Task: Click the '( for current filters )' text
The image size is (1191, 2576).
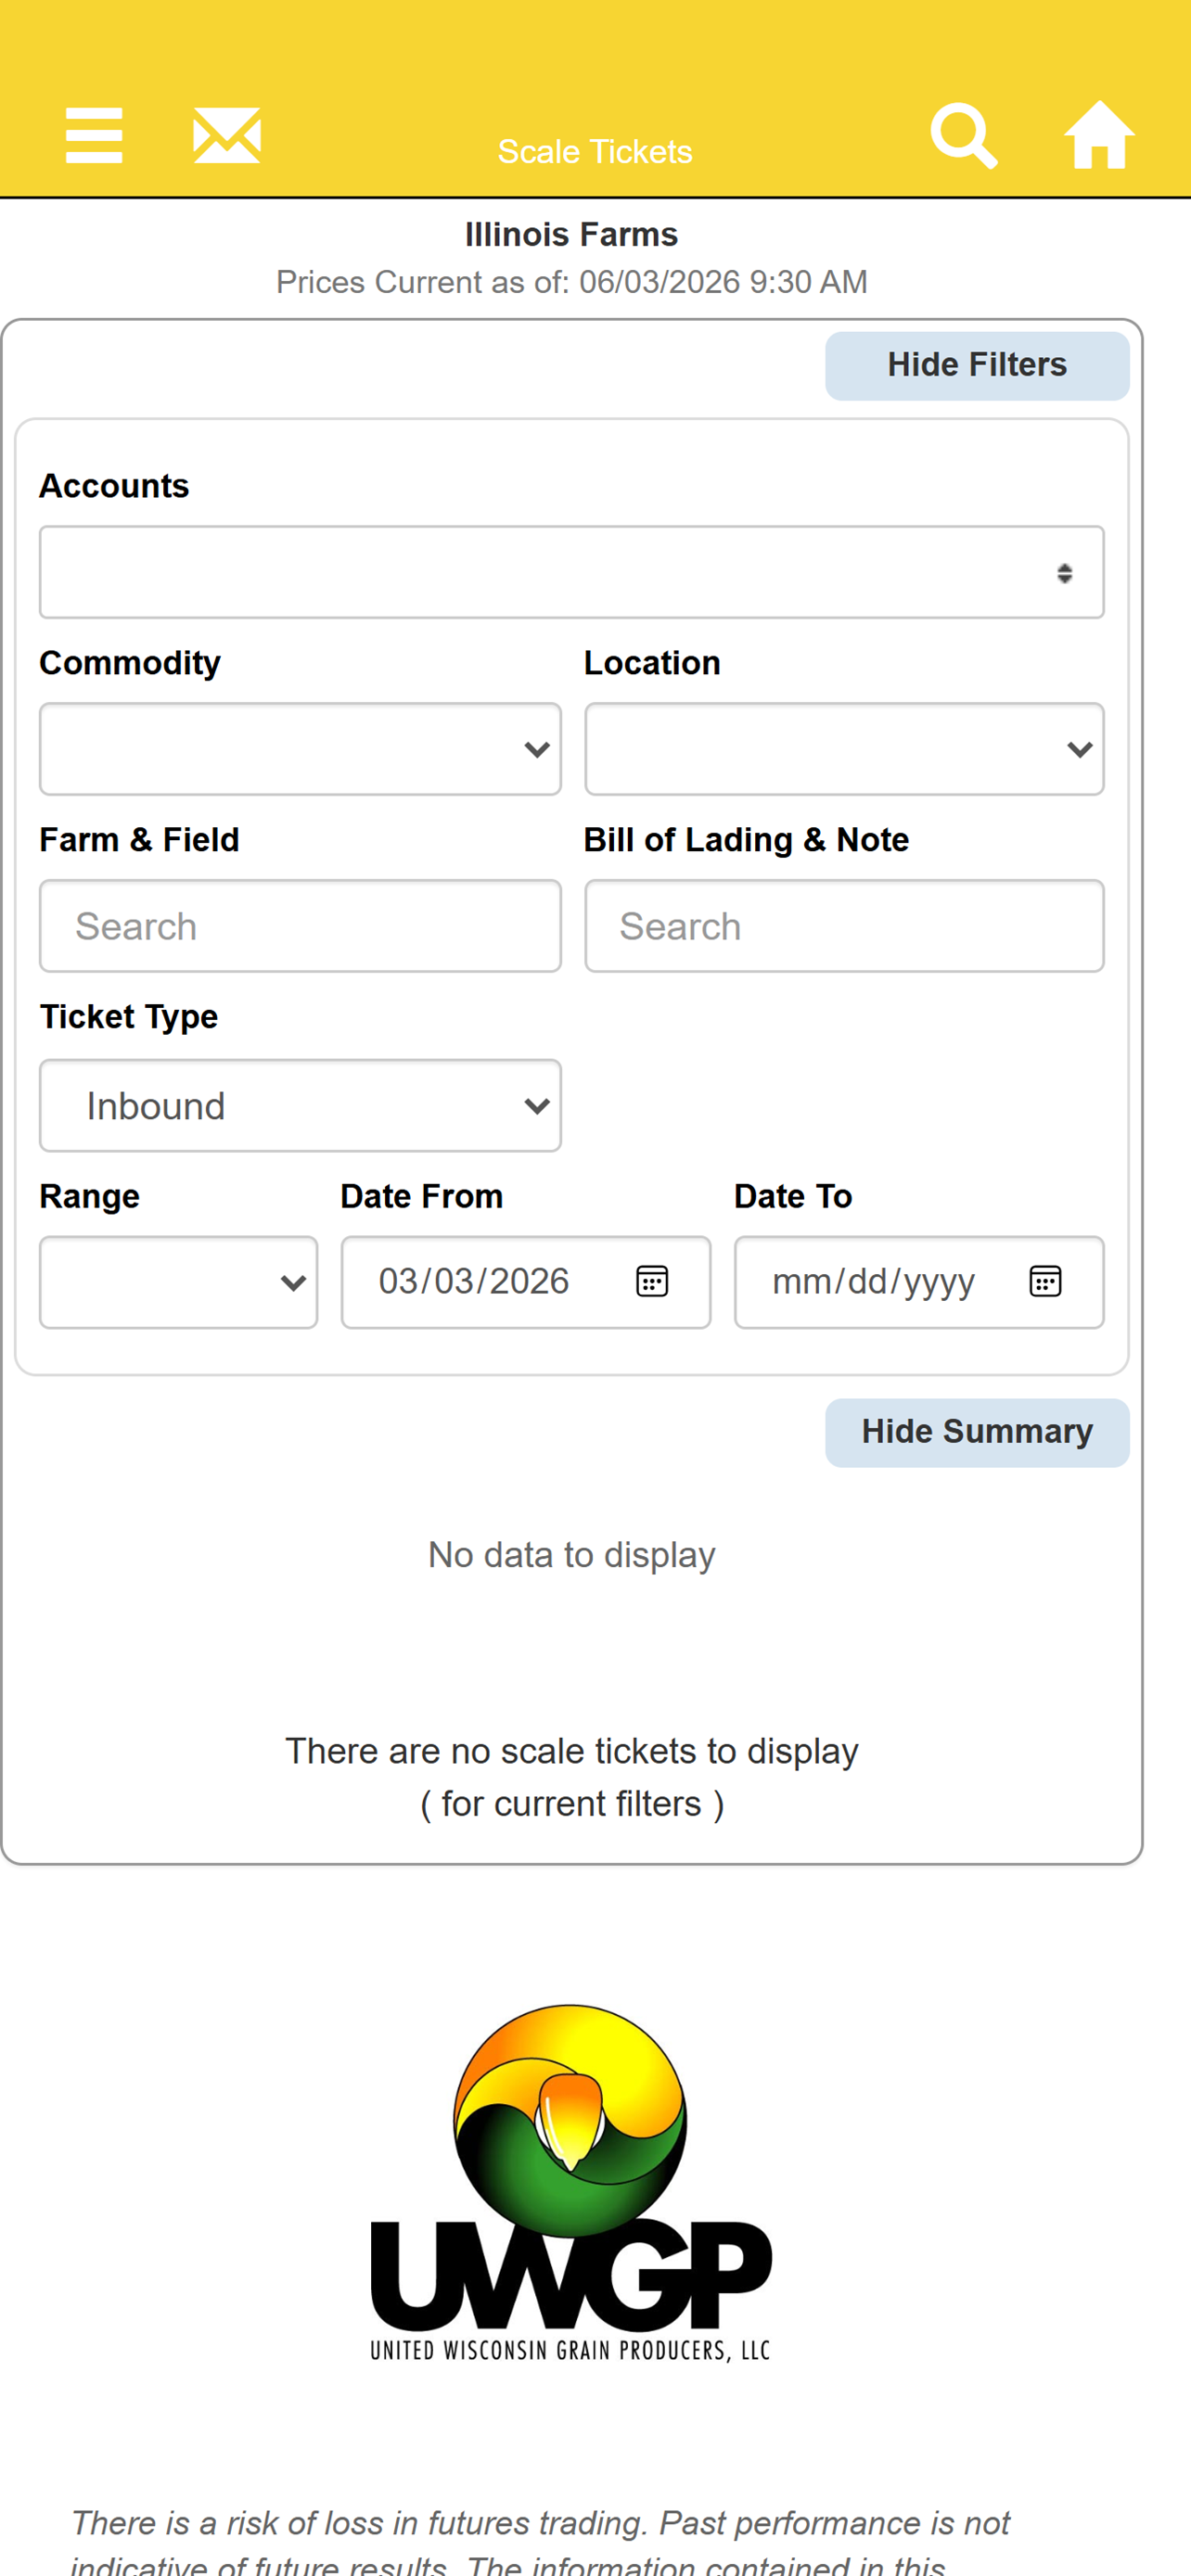Action: (x=571, y=1804)
